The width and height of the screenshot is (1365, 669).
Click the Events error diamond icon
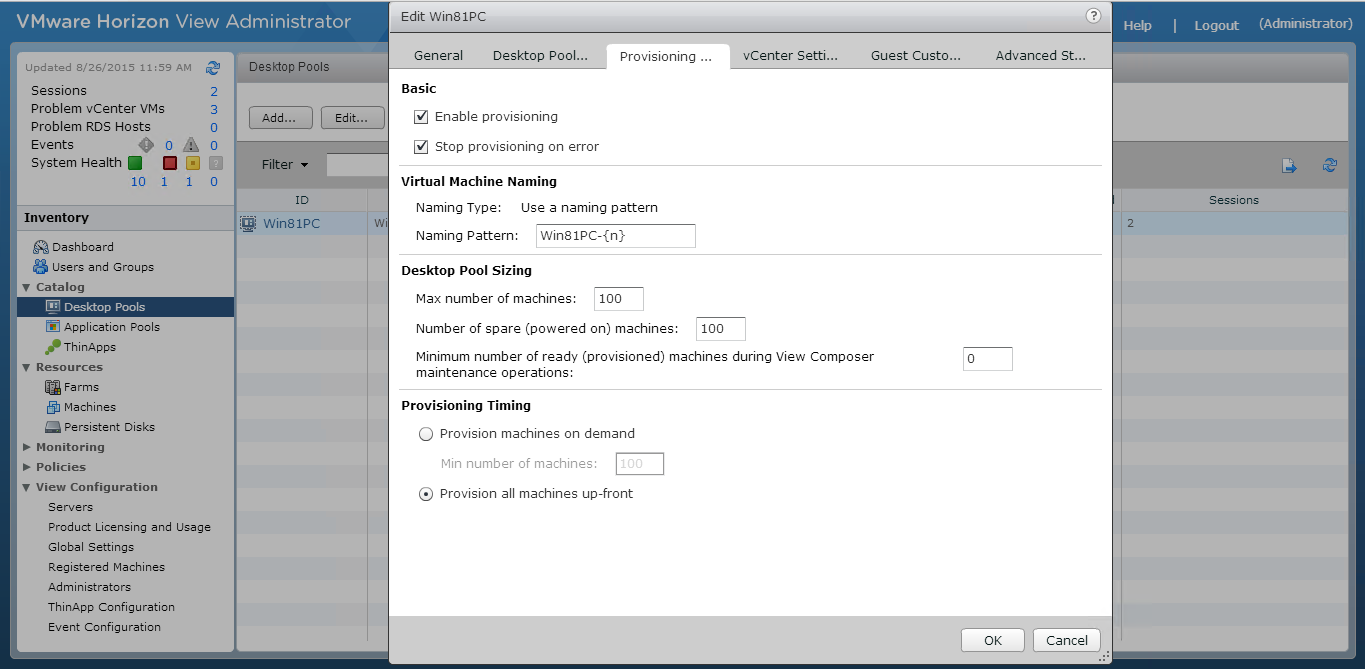click(146, 145)
